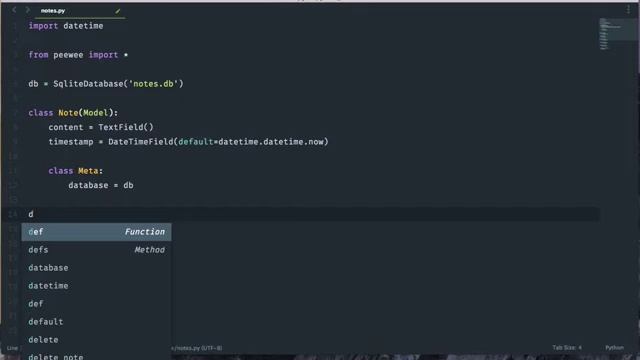Open the Python syntax selector

click(x=614, y=348)
